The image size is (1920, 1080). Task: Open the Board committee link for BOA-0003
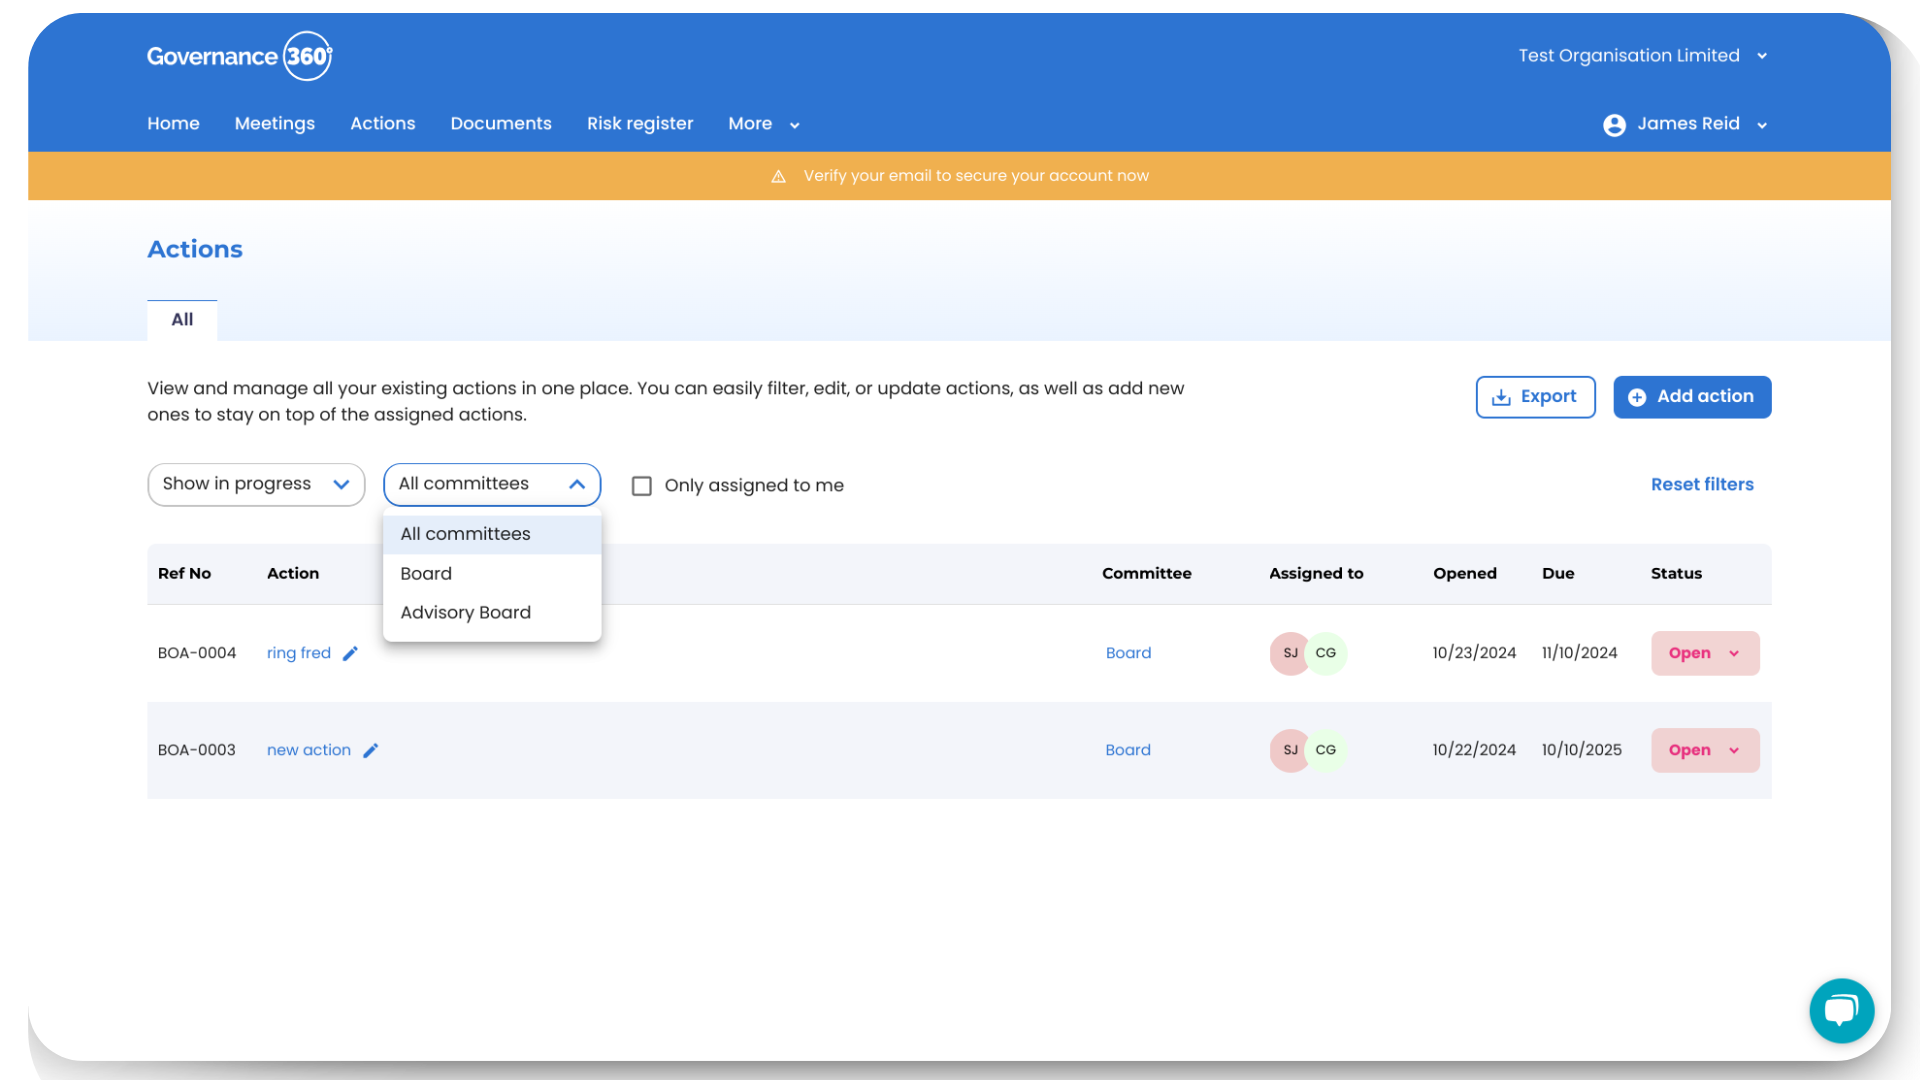1128,750
